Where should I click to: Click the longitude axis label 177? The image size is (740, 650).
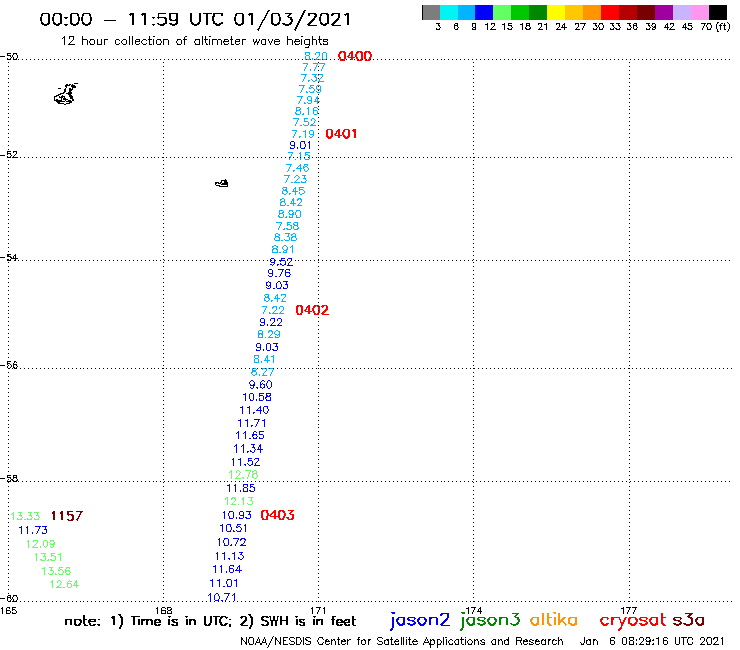click(x=629, y=611)
